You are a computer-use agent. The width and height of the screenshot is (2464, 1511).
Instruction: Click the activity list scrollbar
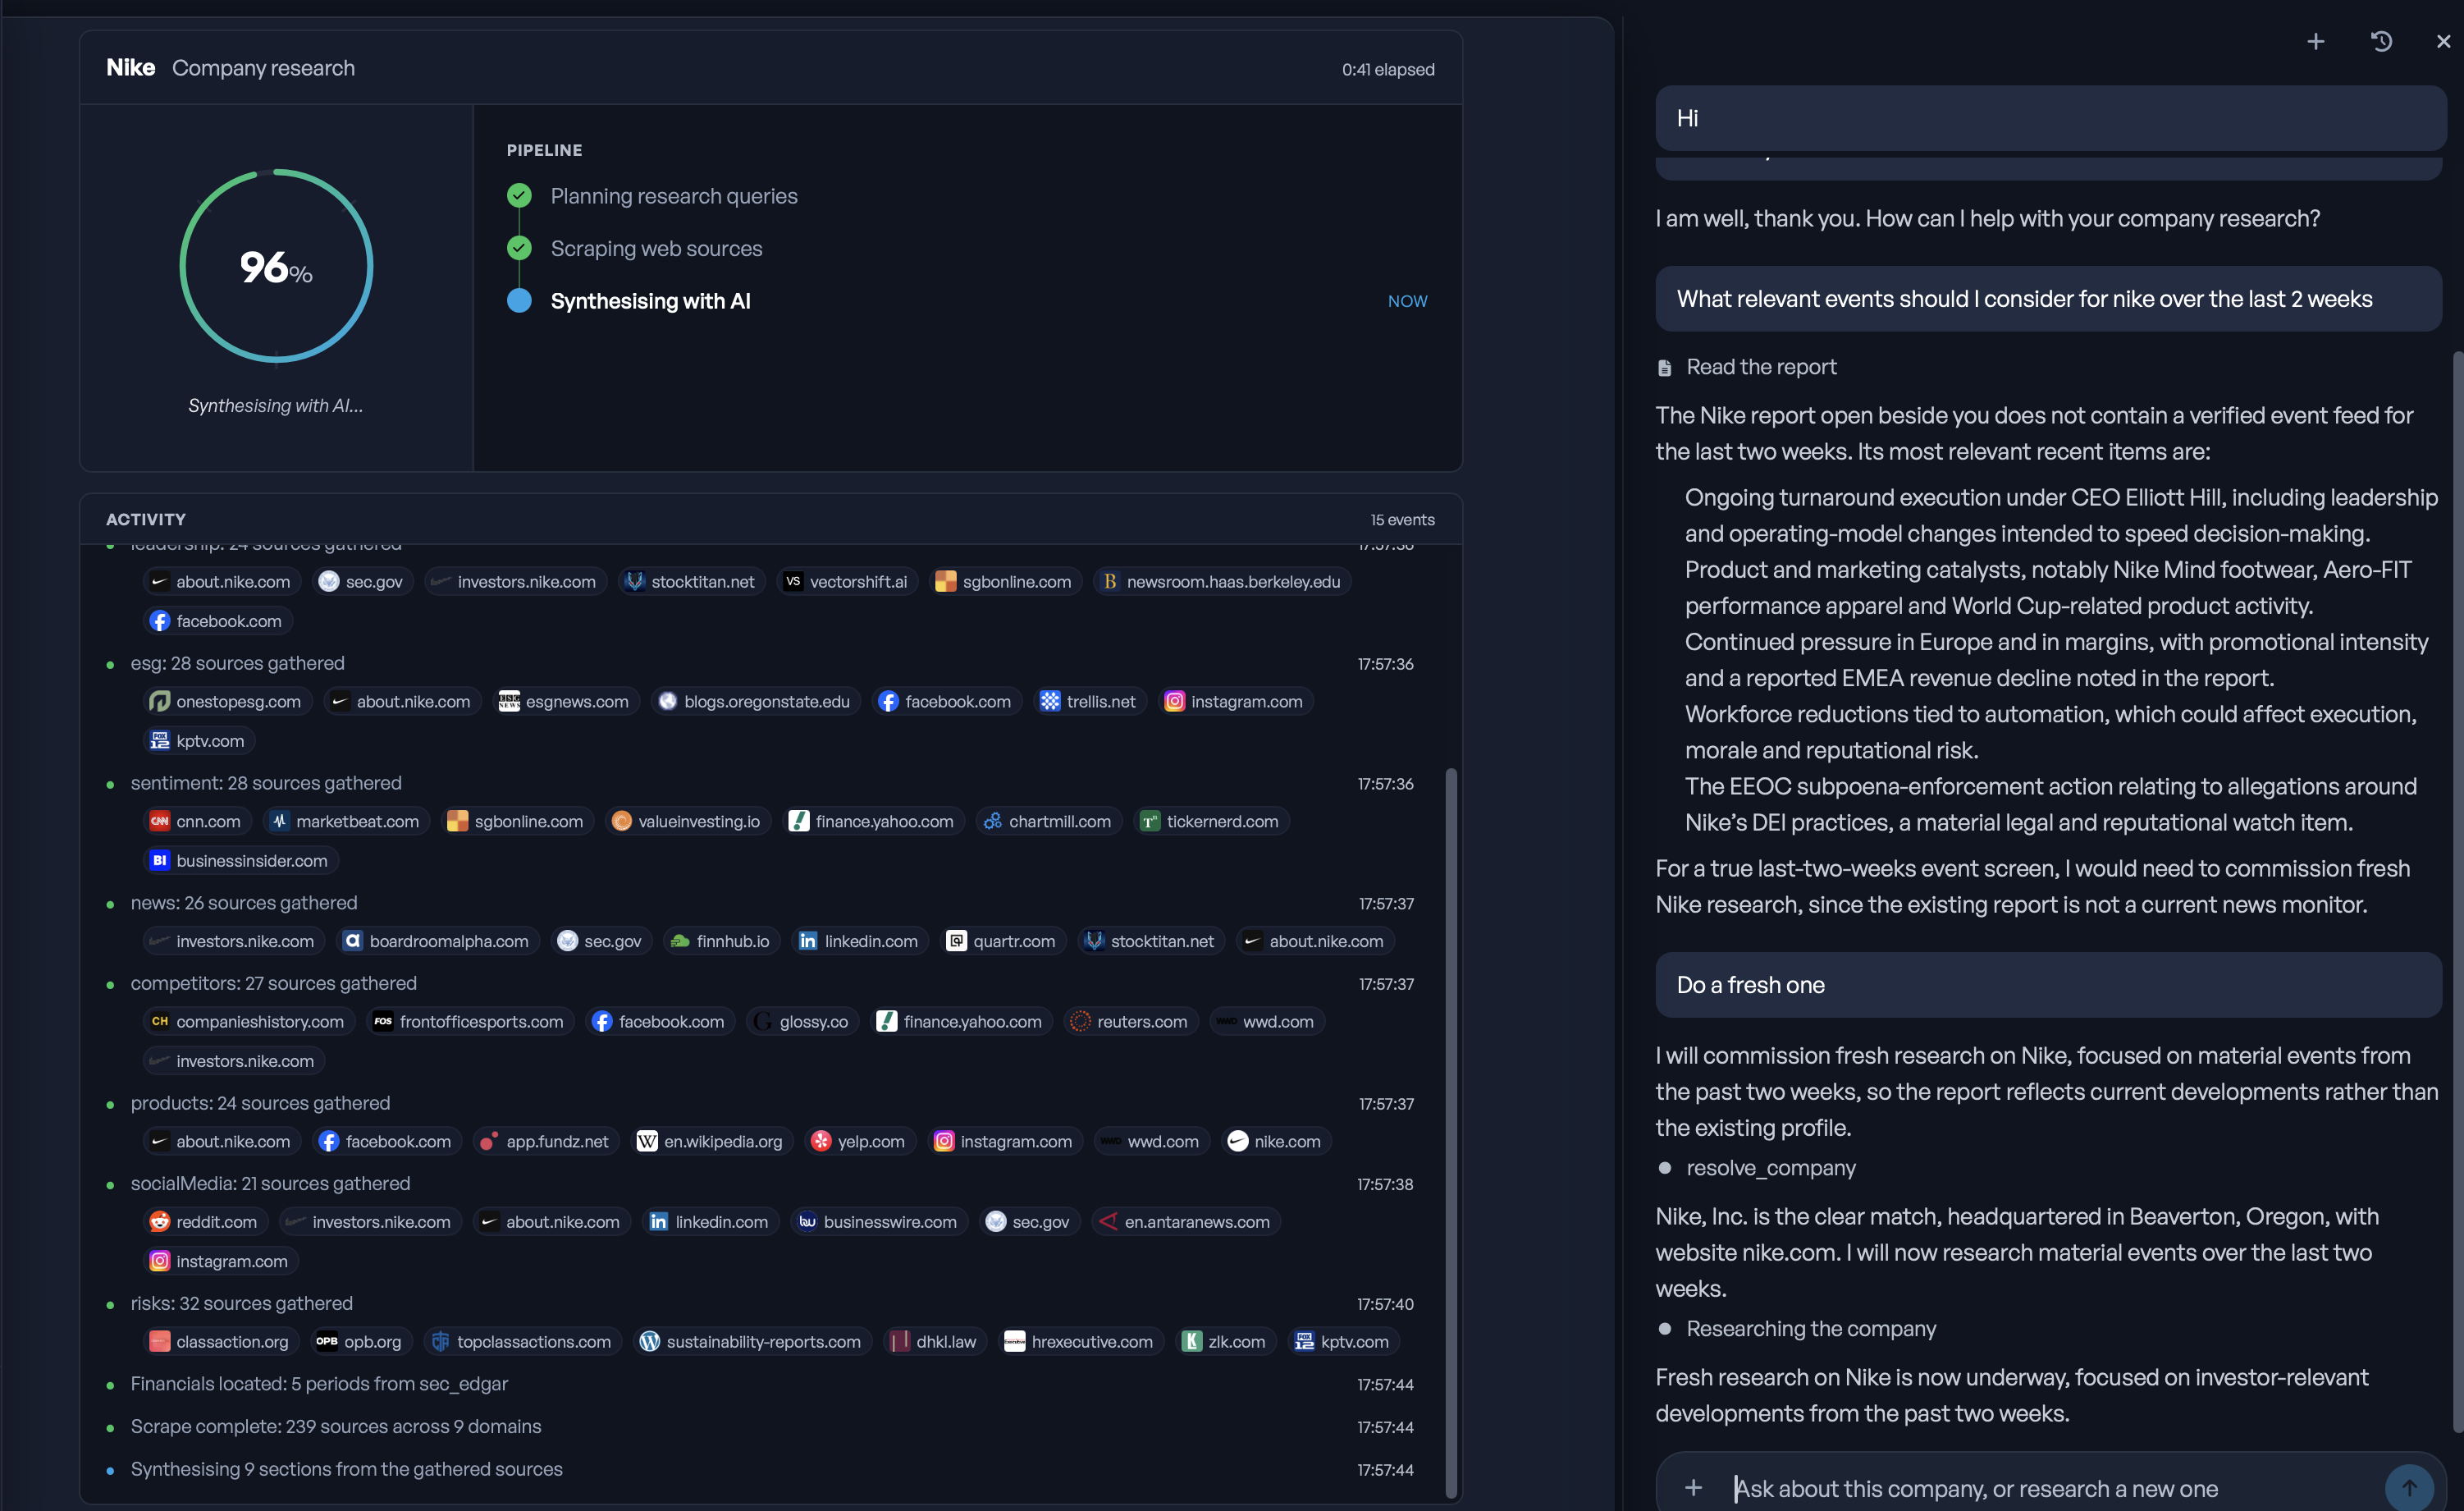[x=1451, y=1134]
